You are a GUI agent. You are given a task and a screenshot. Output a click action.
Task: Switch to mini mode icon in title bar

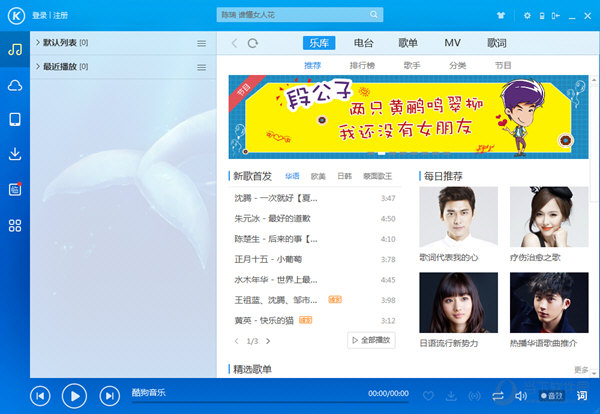click(556, 16)
